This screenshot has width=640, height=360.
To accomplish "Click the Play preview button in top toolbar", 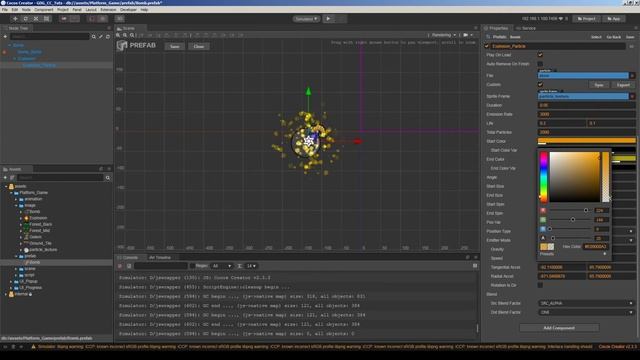I will [329, 19].
